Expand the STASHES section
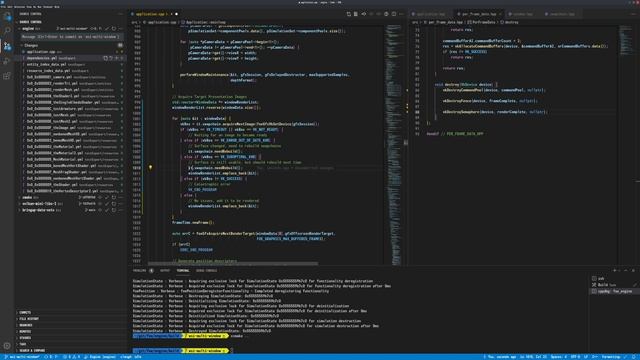This screenshot has width=640, height=360. [25, 338]
